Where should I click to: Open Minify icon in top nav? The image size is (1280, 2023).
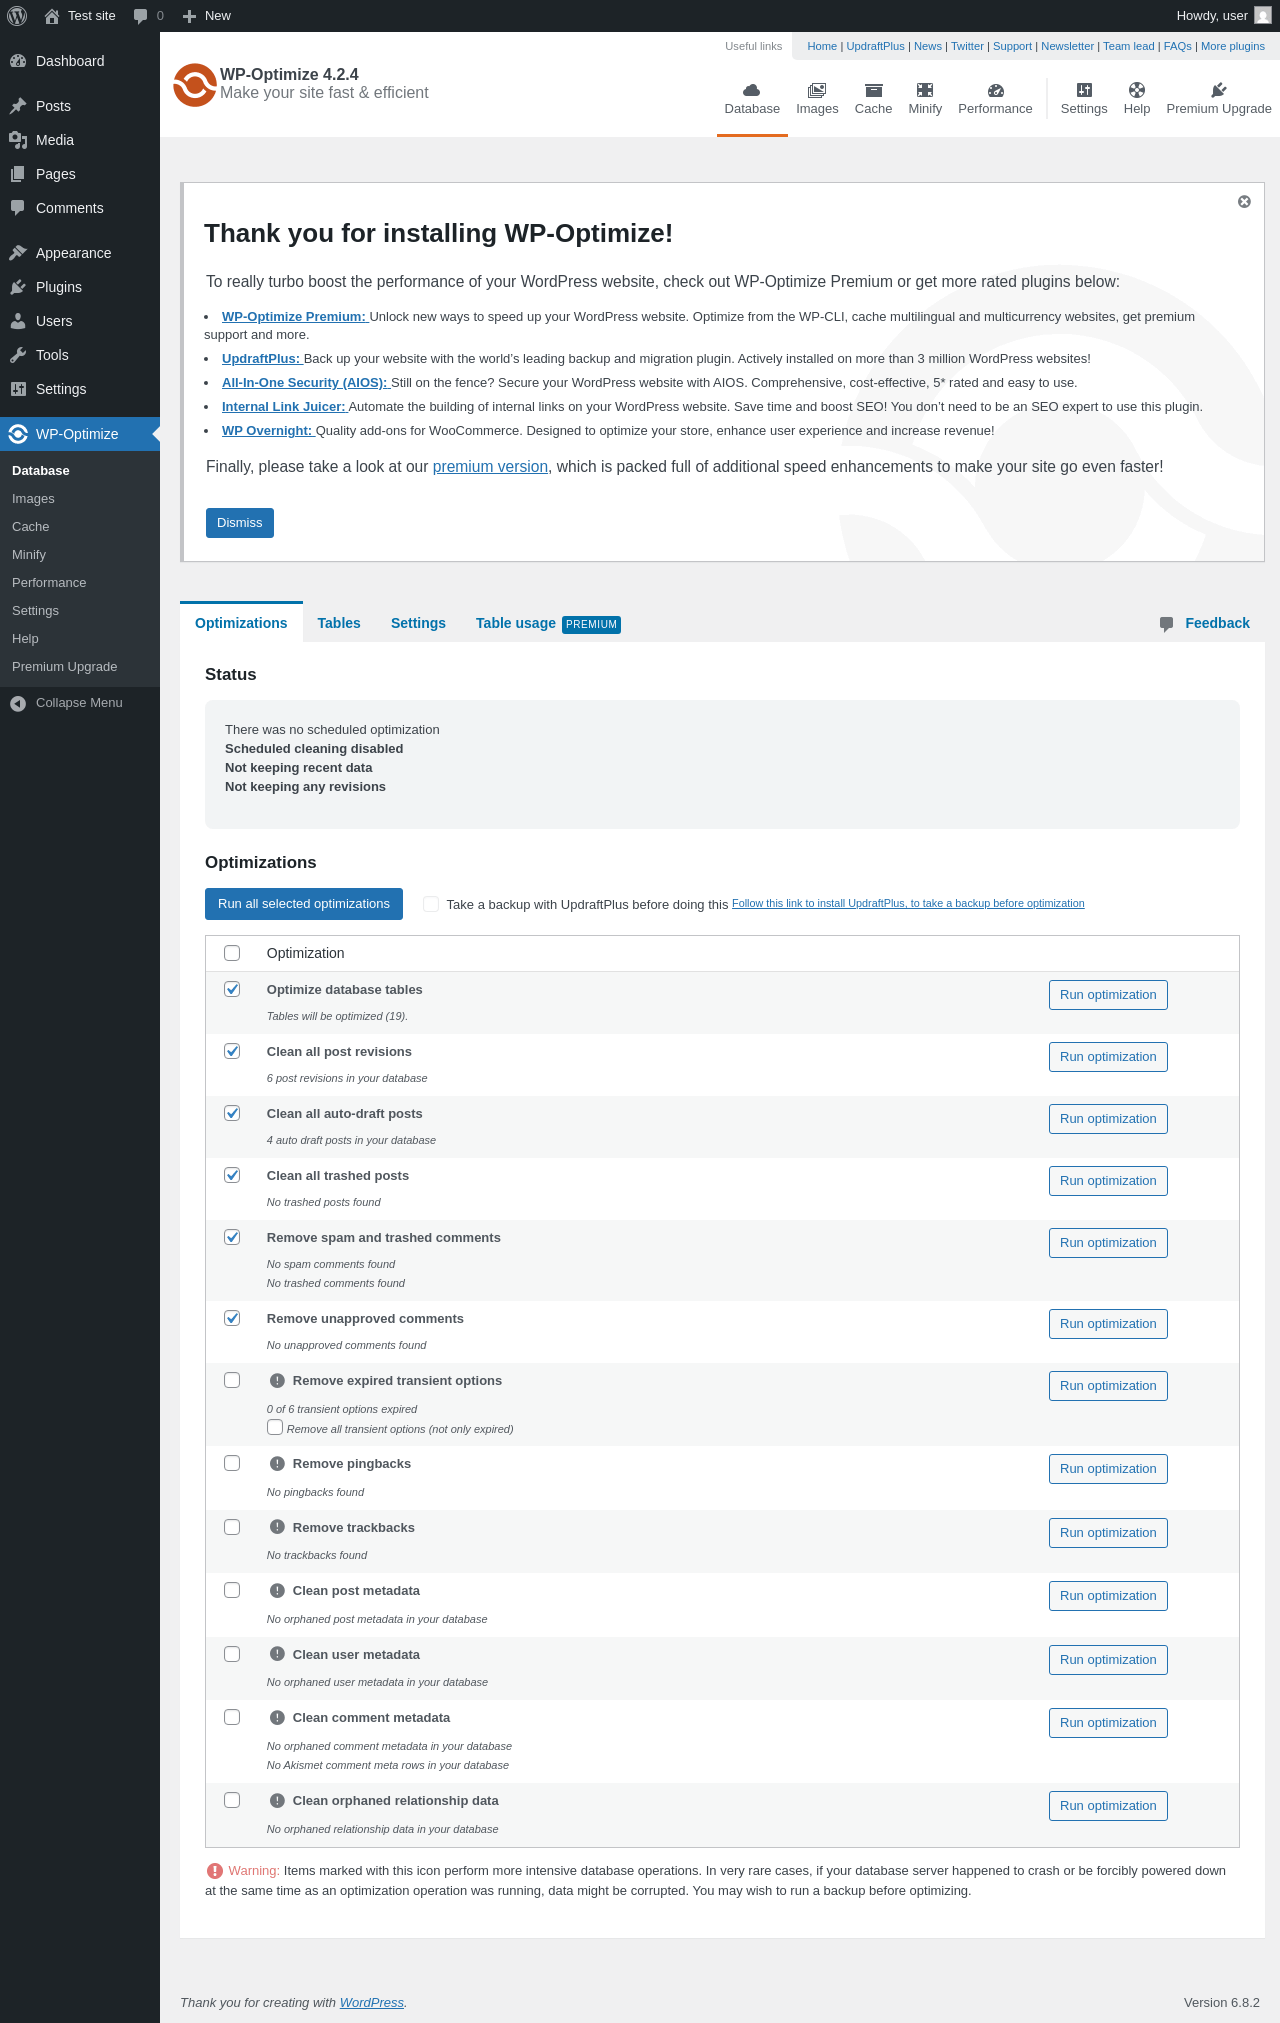click(925, 90)
